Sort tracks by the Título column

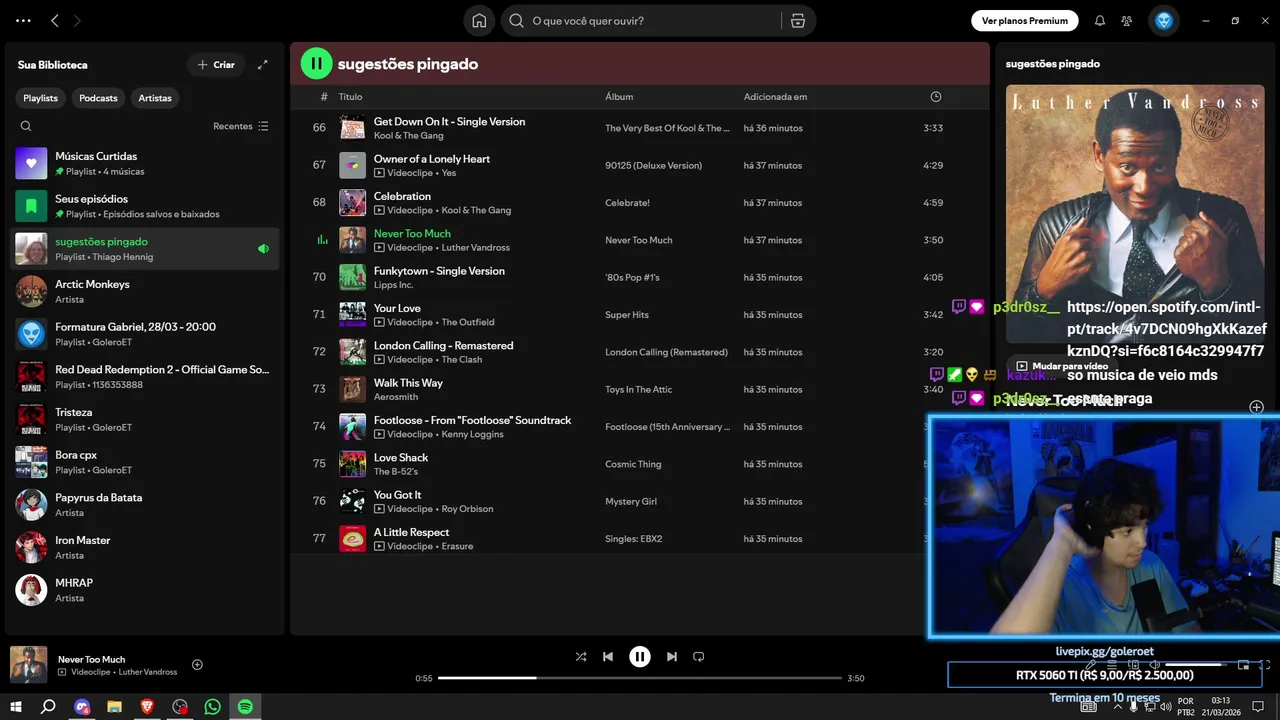coord(350,97)
